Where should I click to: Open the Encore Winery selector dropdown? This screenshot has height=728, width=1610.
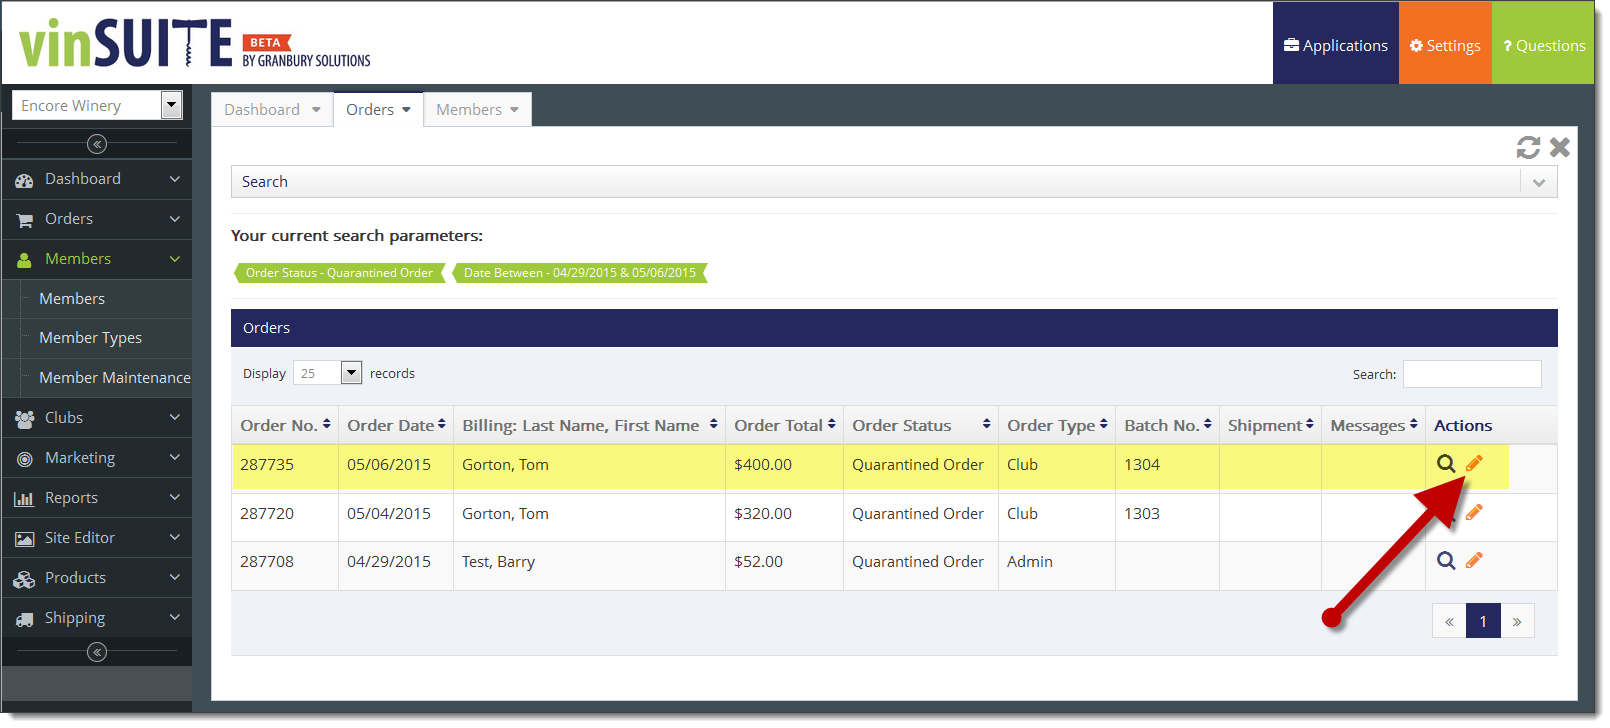[x=171, y=105]
